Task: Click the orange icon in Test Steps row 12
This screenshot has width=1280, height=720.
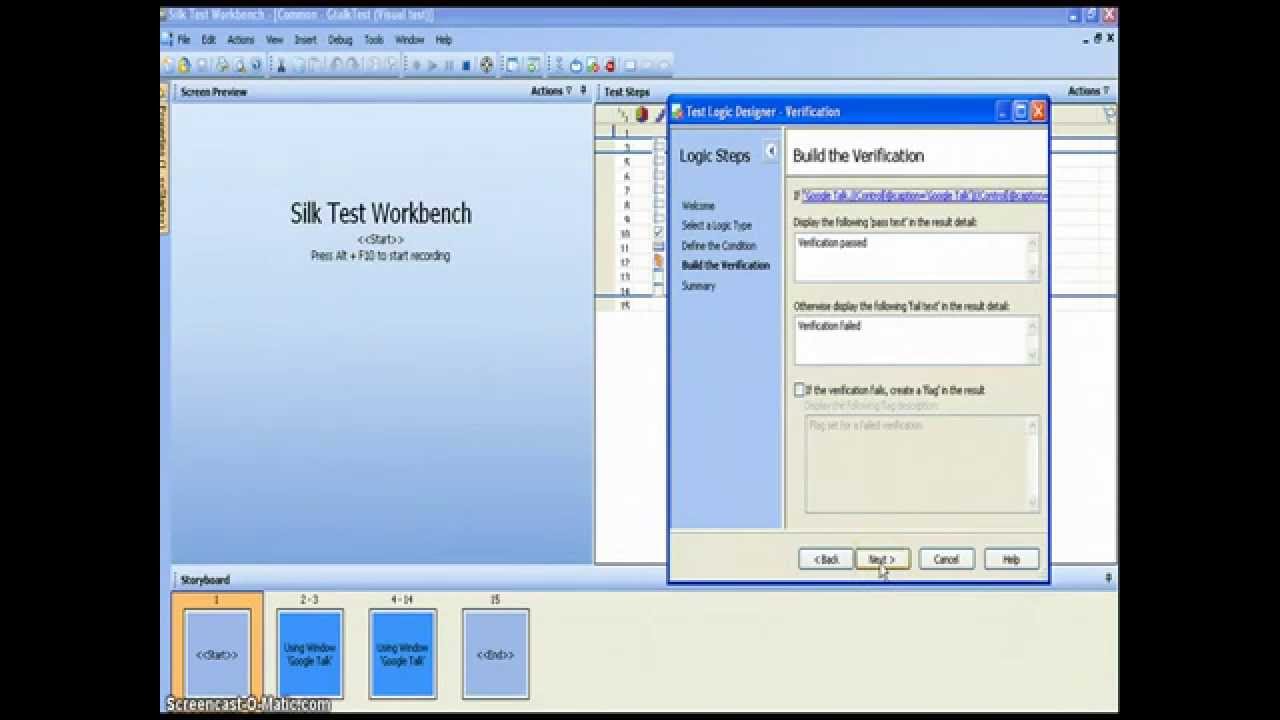Action: [x=658, y=261]
